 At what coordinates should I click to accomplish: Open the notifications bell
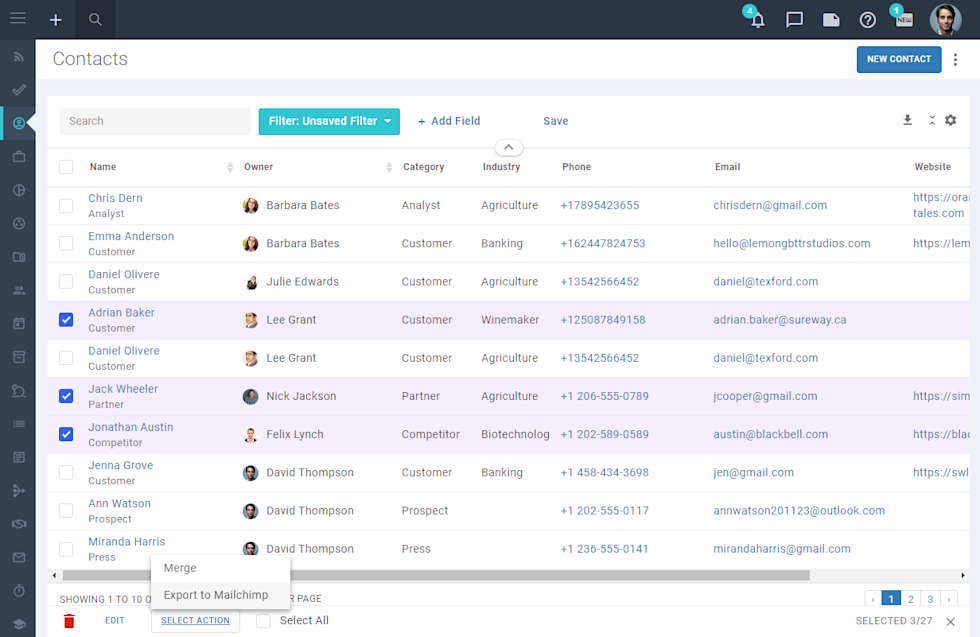[757, 20]
